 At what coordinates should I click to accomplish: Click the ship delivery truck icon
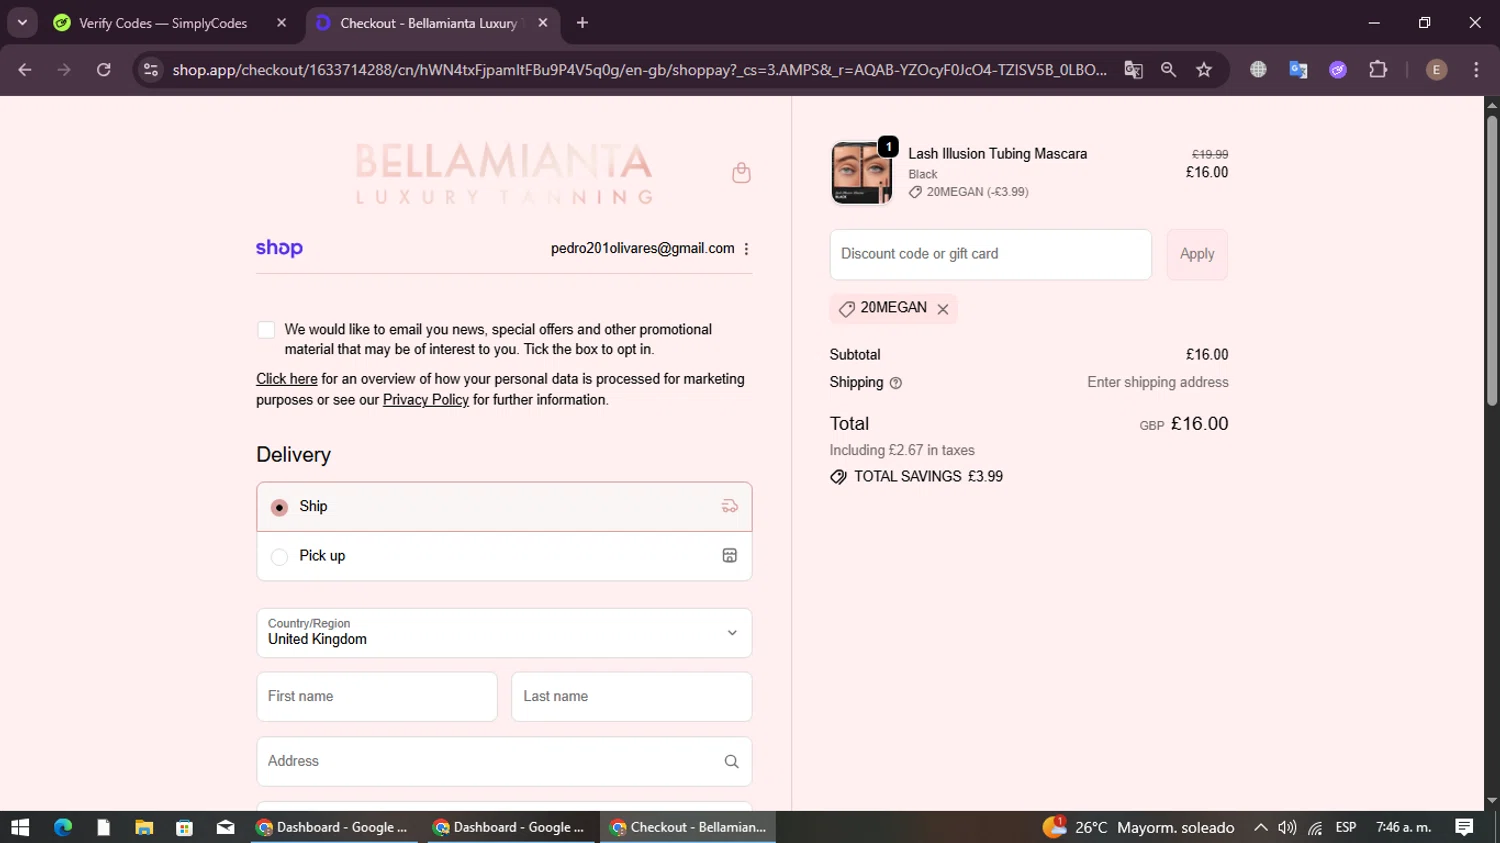pyautogui.click(x=730, y=507)
